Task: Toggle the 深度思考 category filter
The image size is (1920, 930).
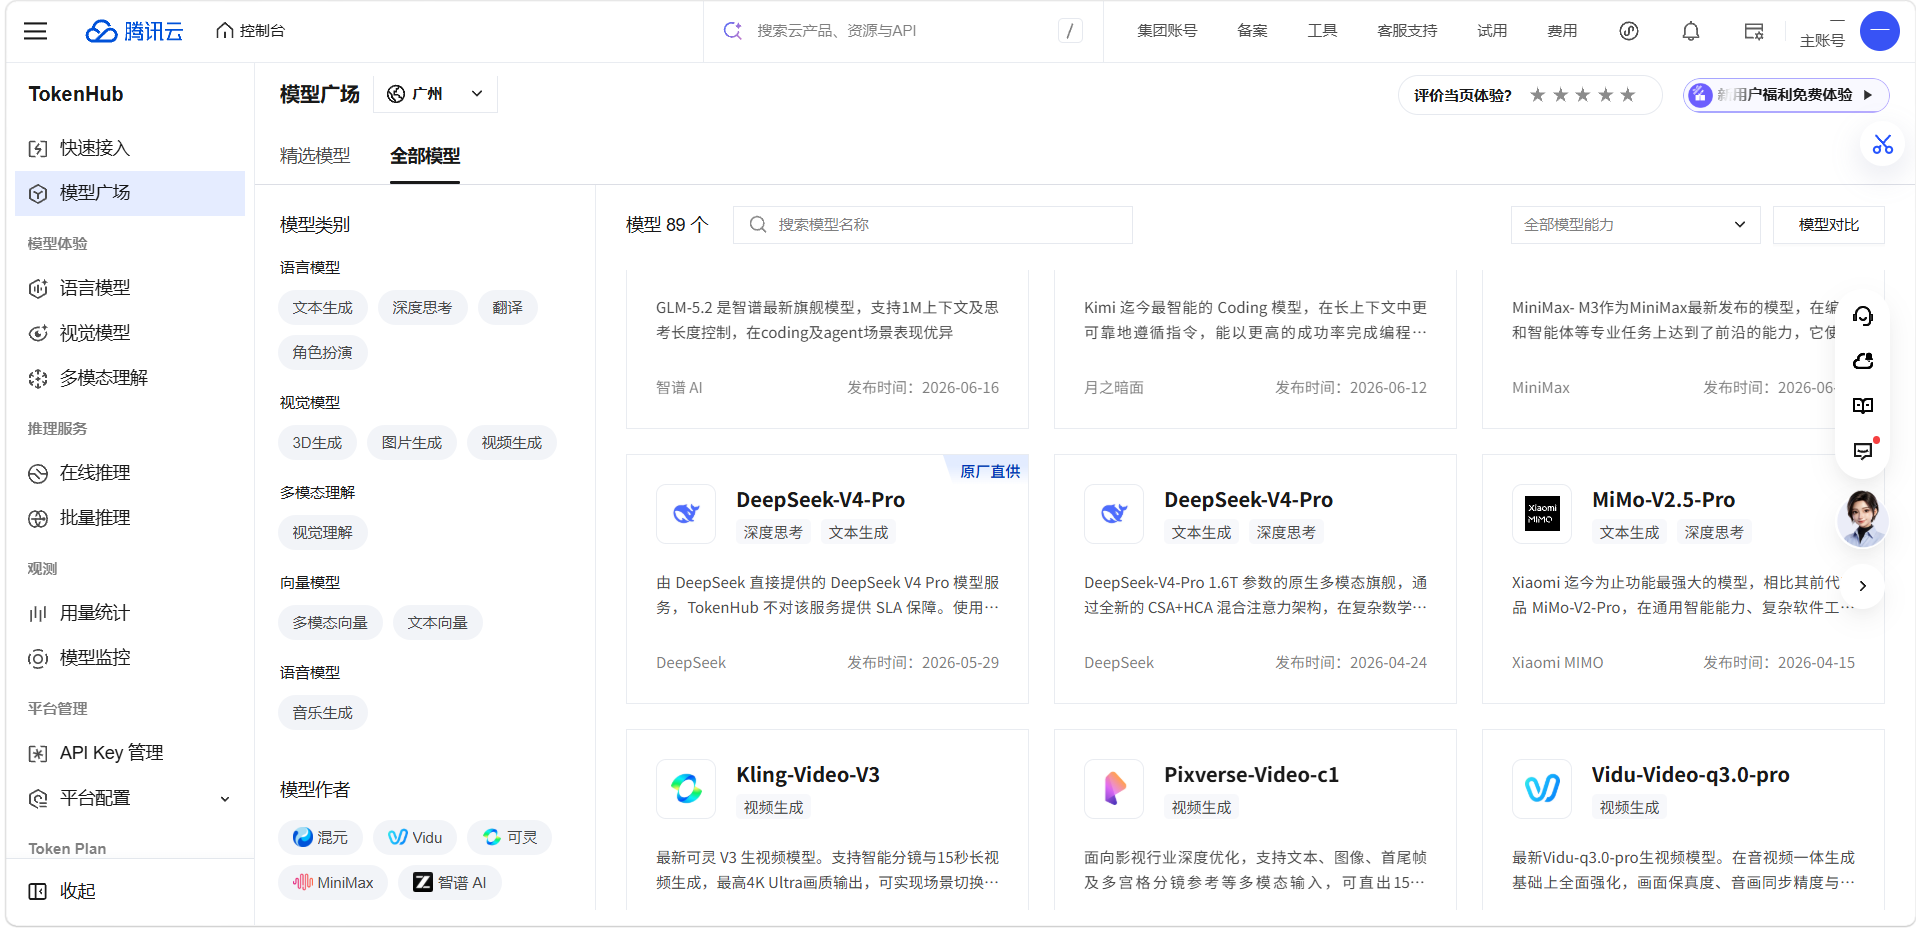Action: 422,308
